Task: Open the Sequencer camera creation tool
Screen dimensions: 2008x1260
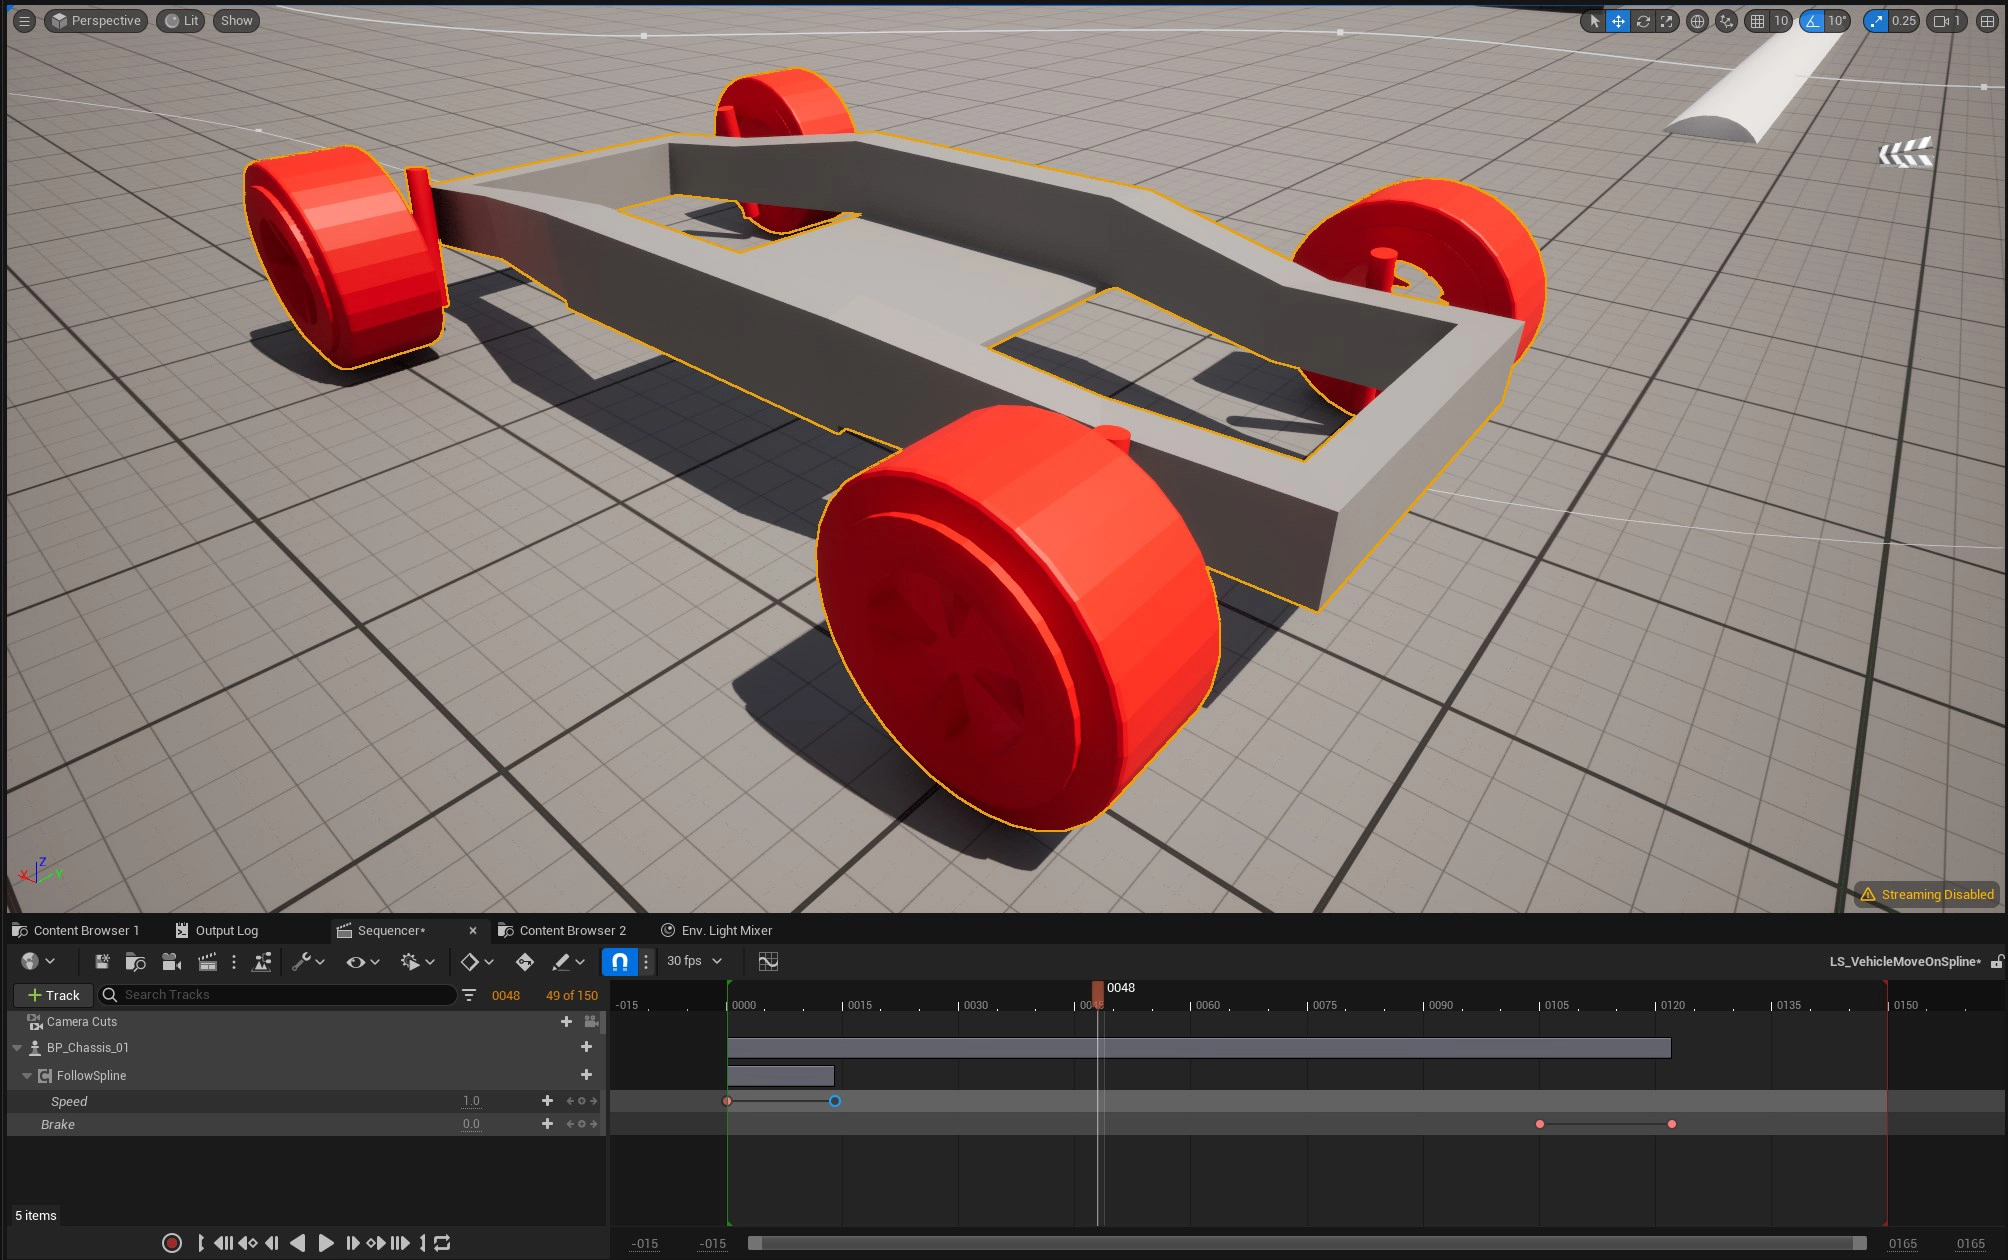Action: [172, 961]
